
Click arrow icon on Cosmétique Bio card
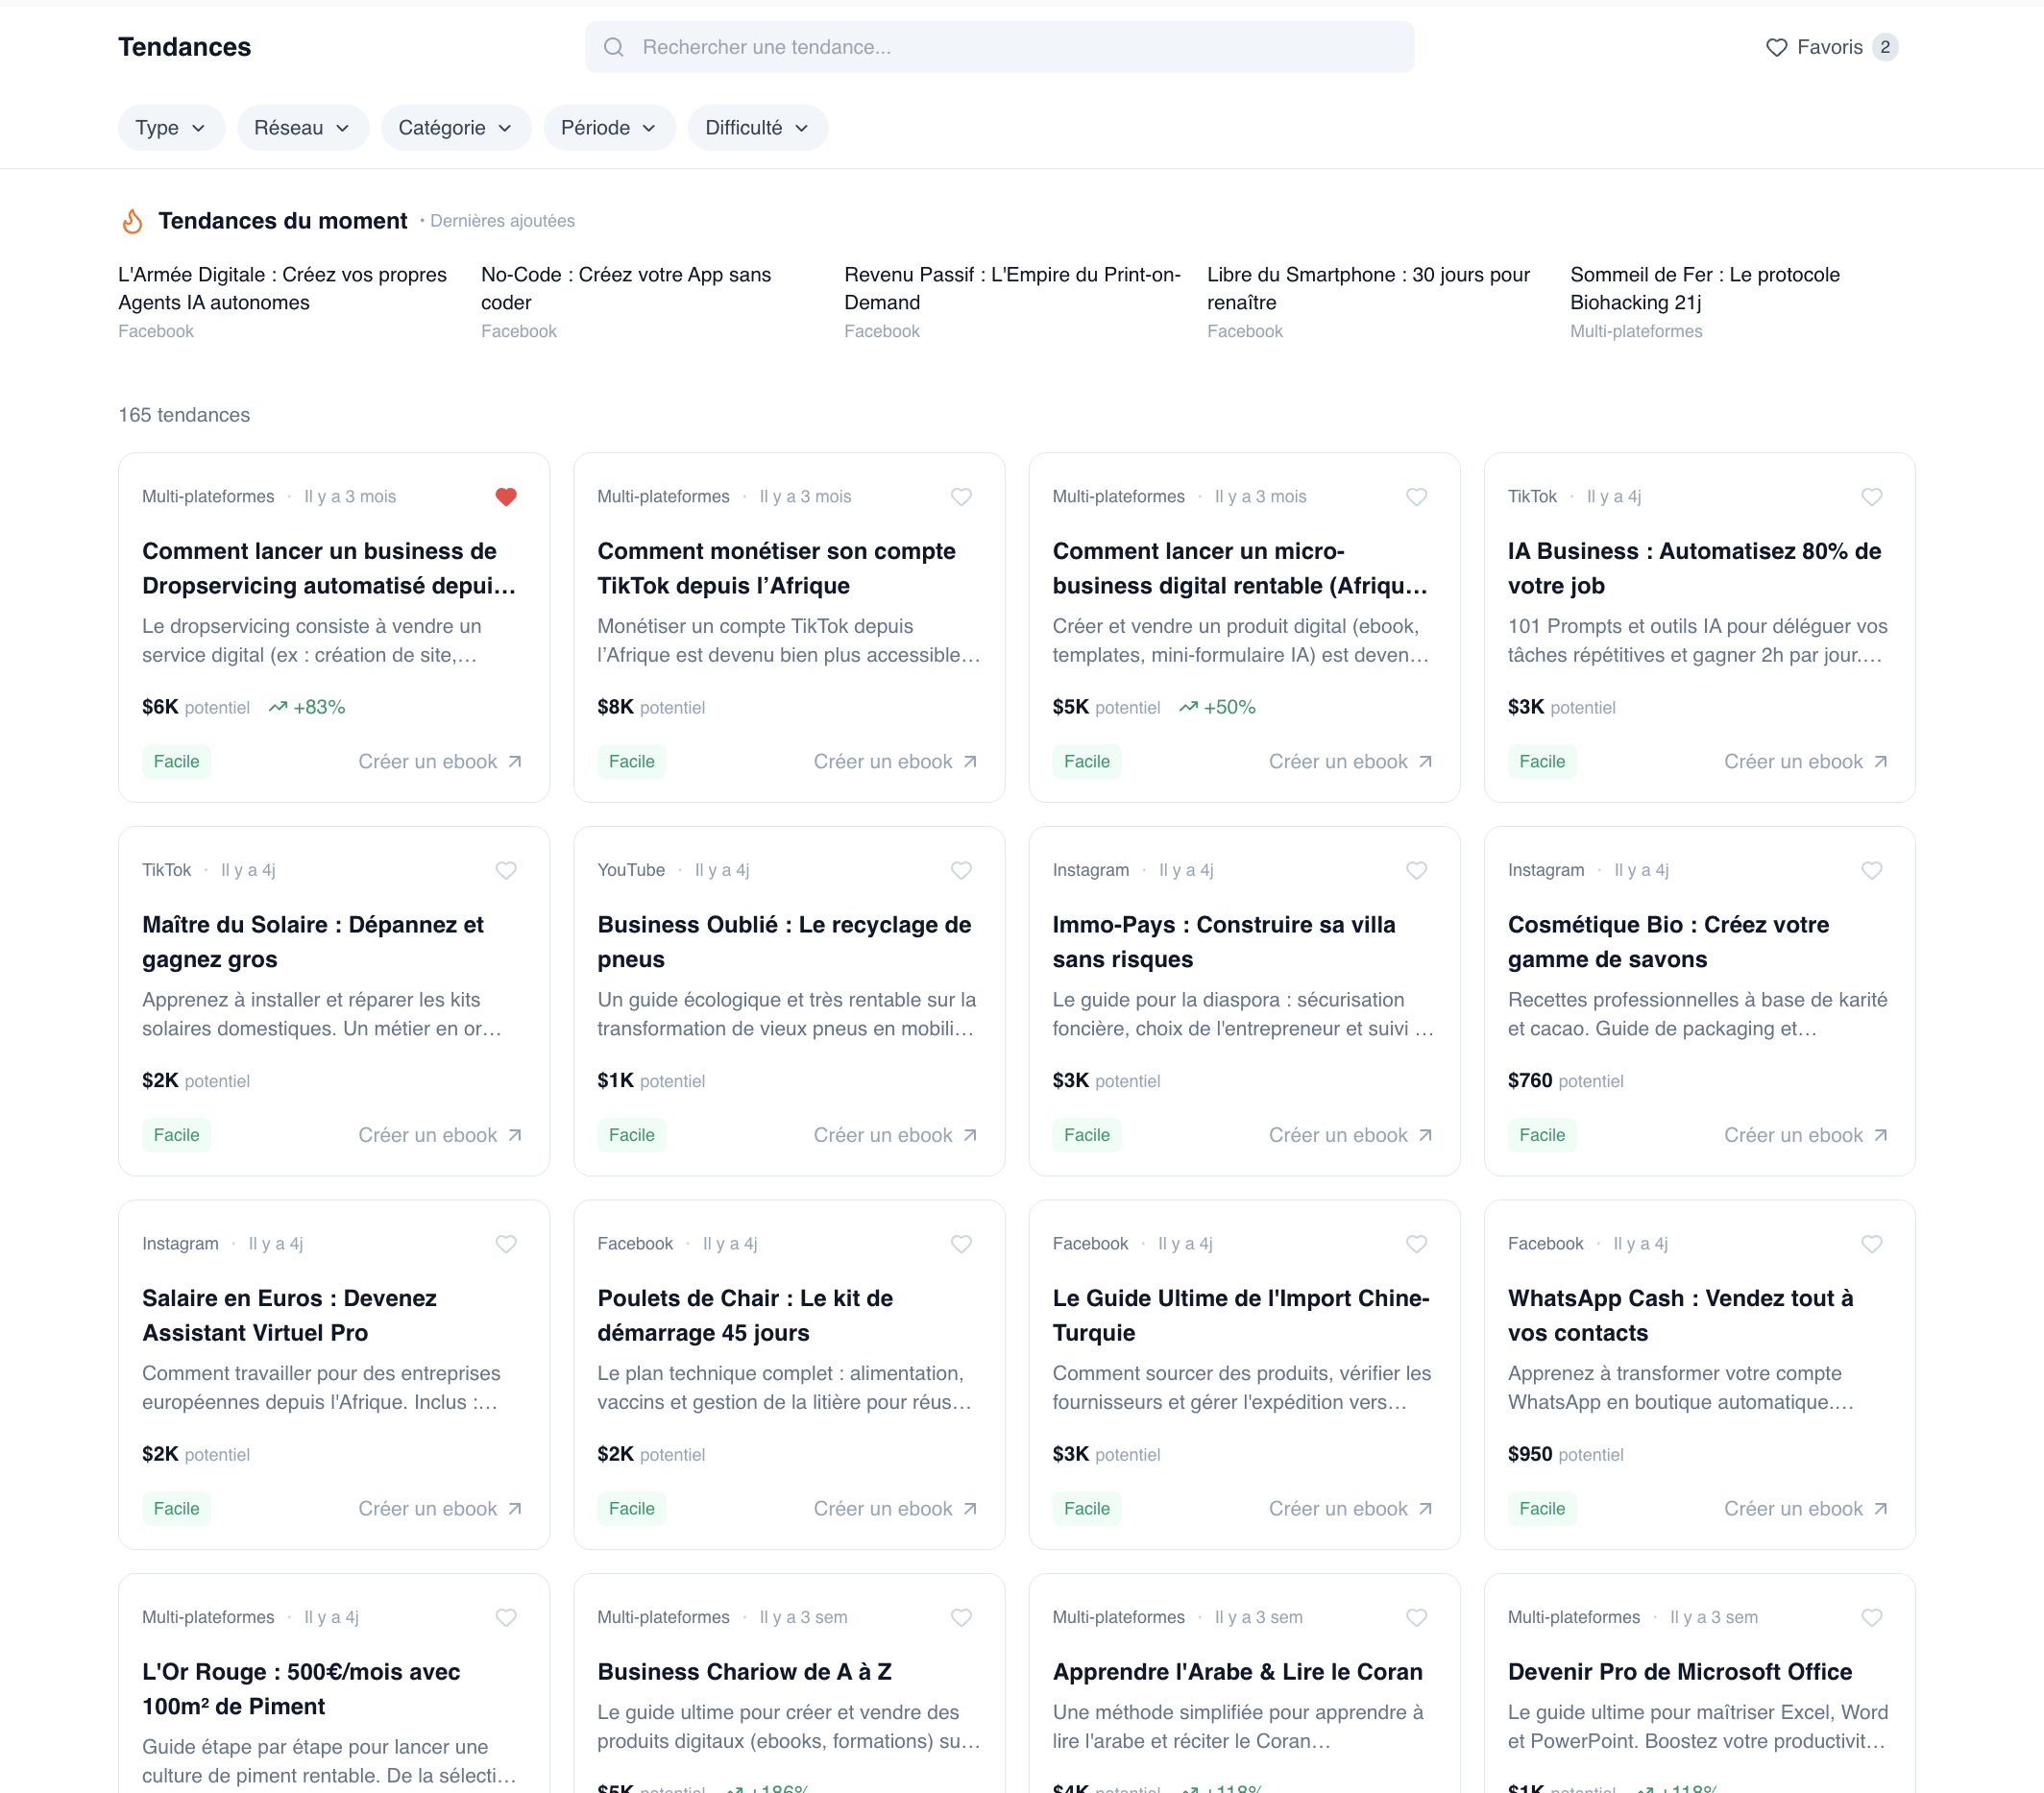pyautogui.click(x=1880, y=1135)
